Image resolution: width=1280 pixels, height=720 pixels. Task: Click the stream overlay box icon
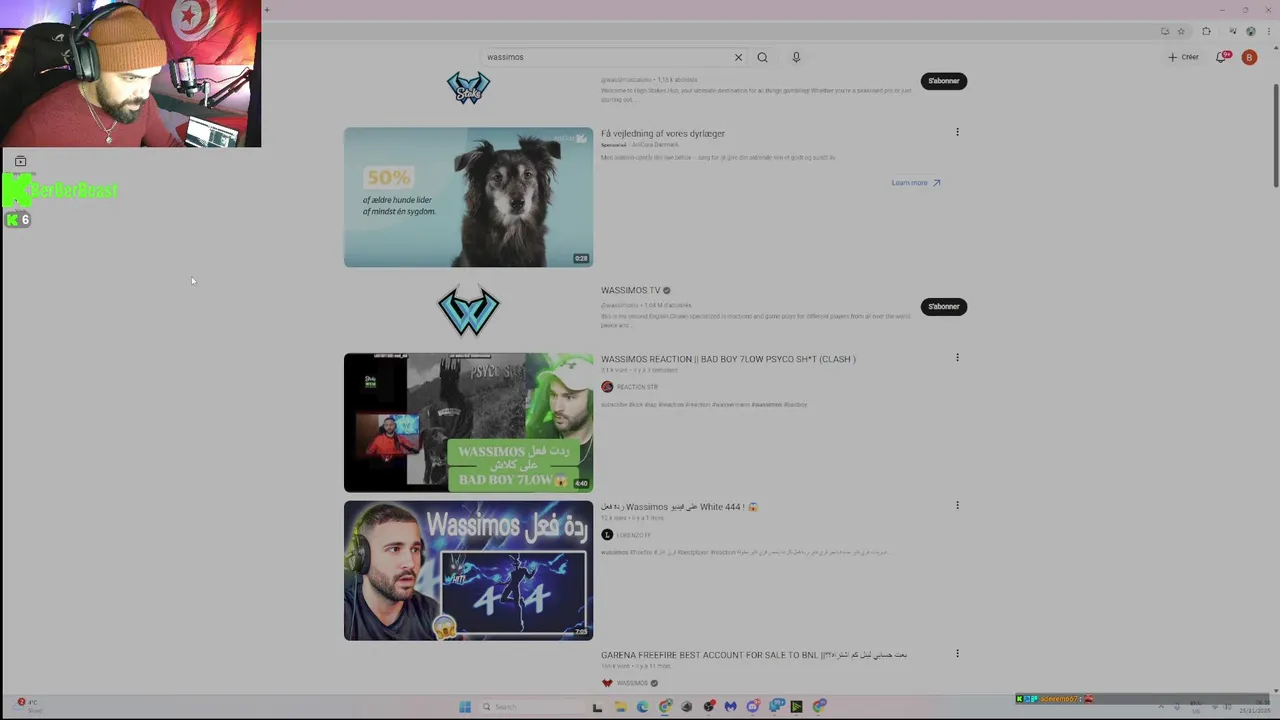point(20,161)
